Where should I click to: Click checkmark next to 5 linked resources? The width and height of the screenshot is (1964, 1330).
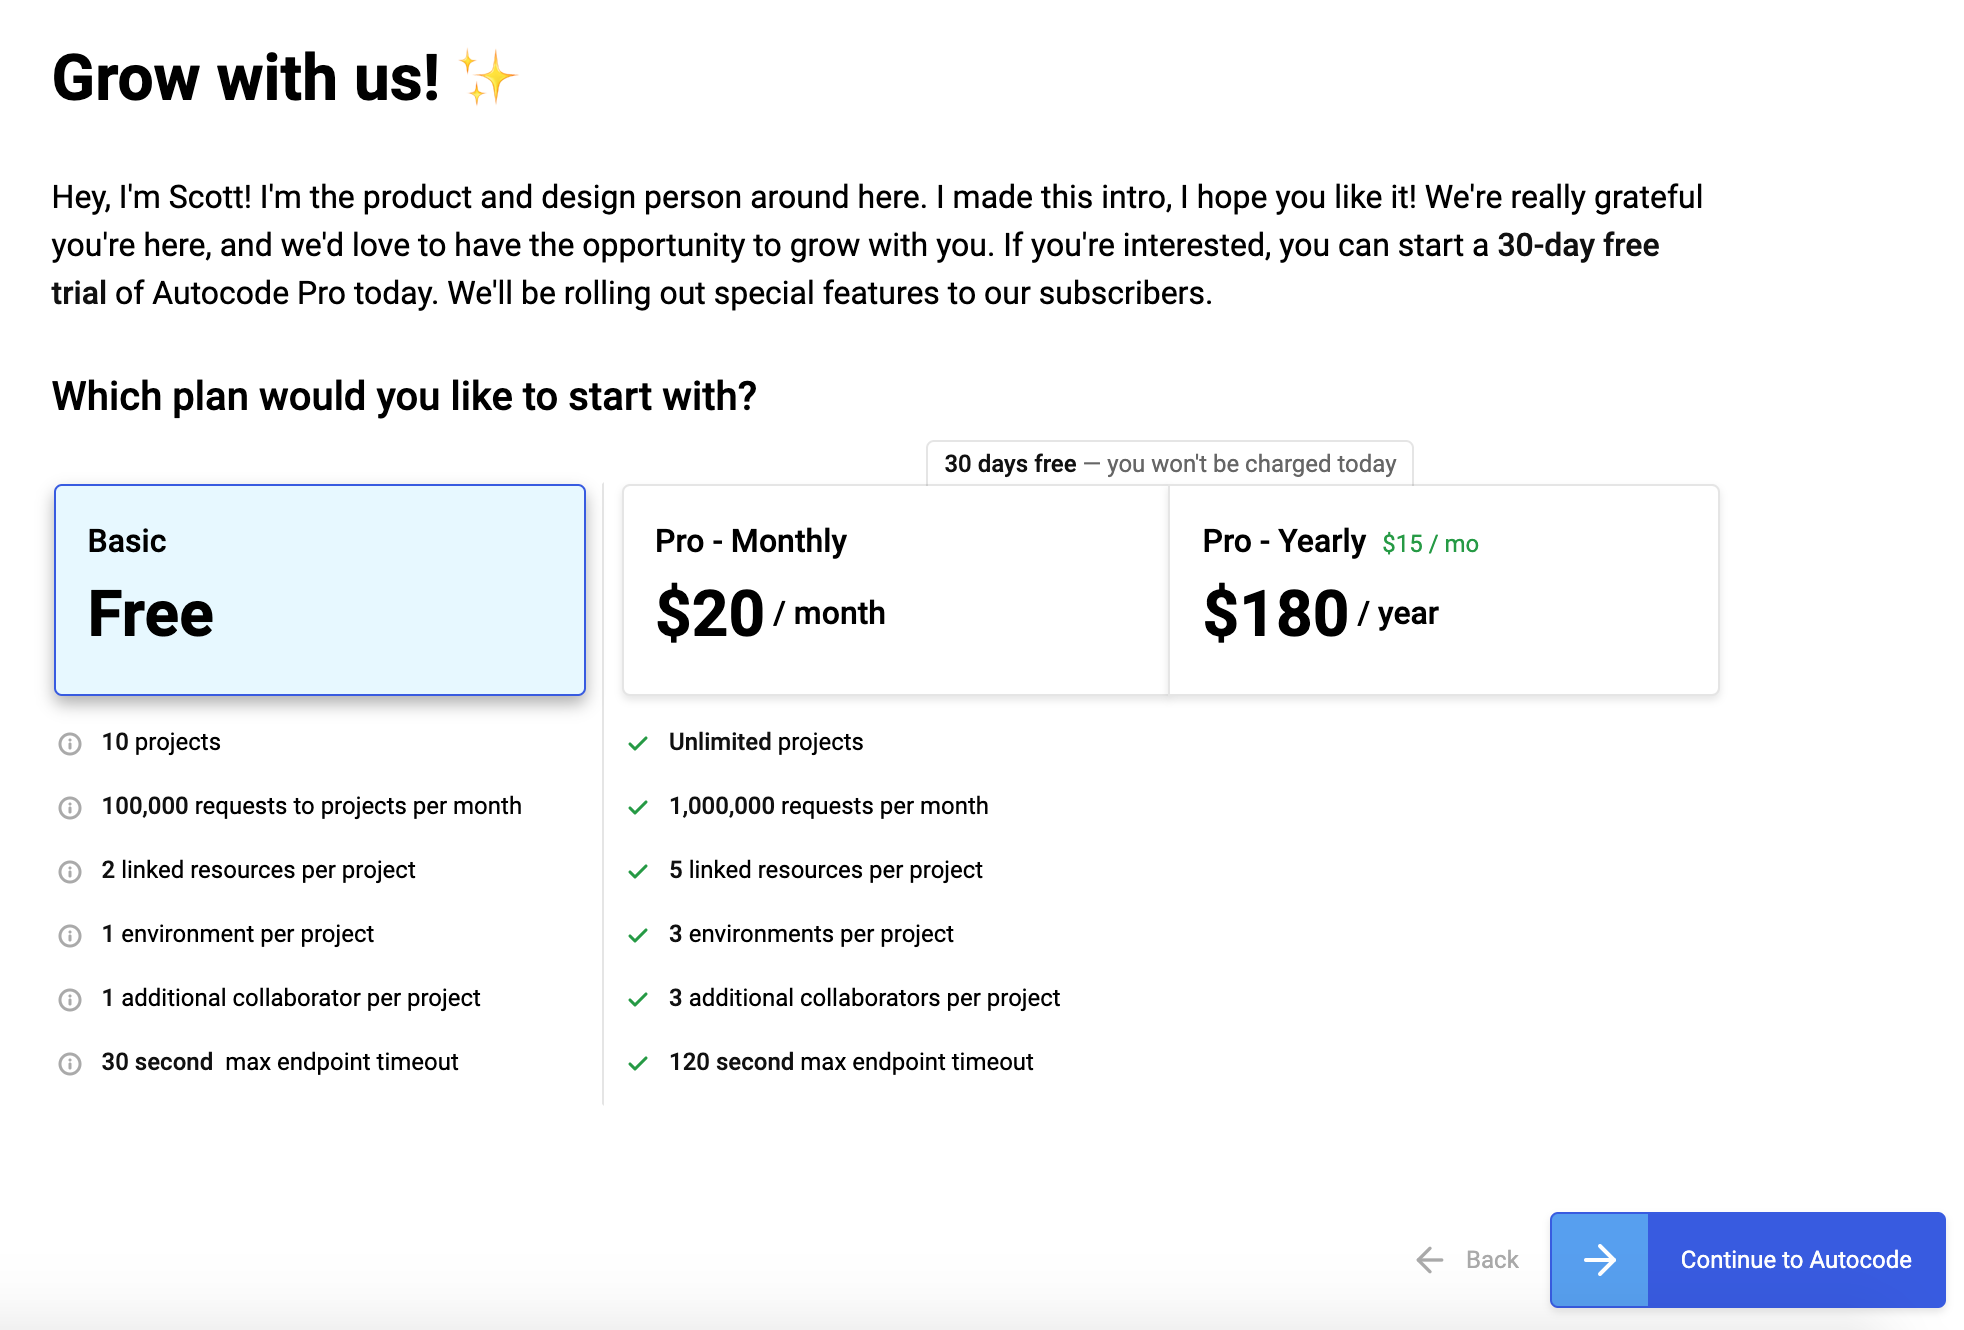pyautogui.click(x=638, y=871)
